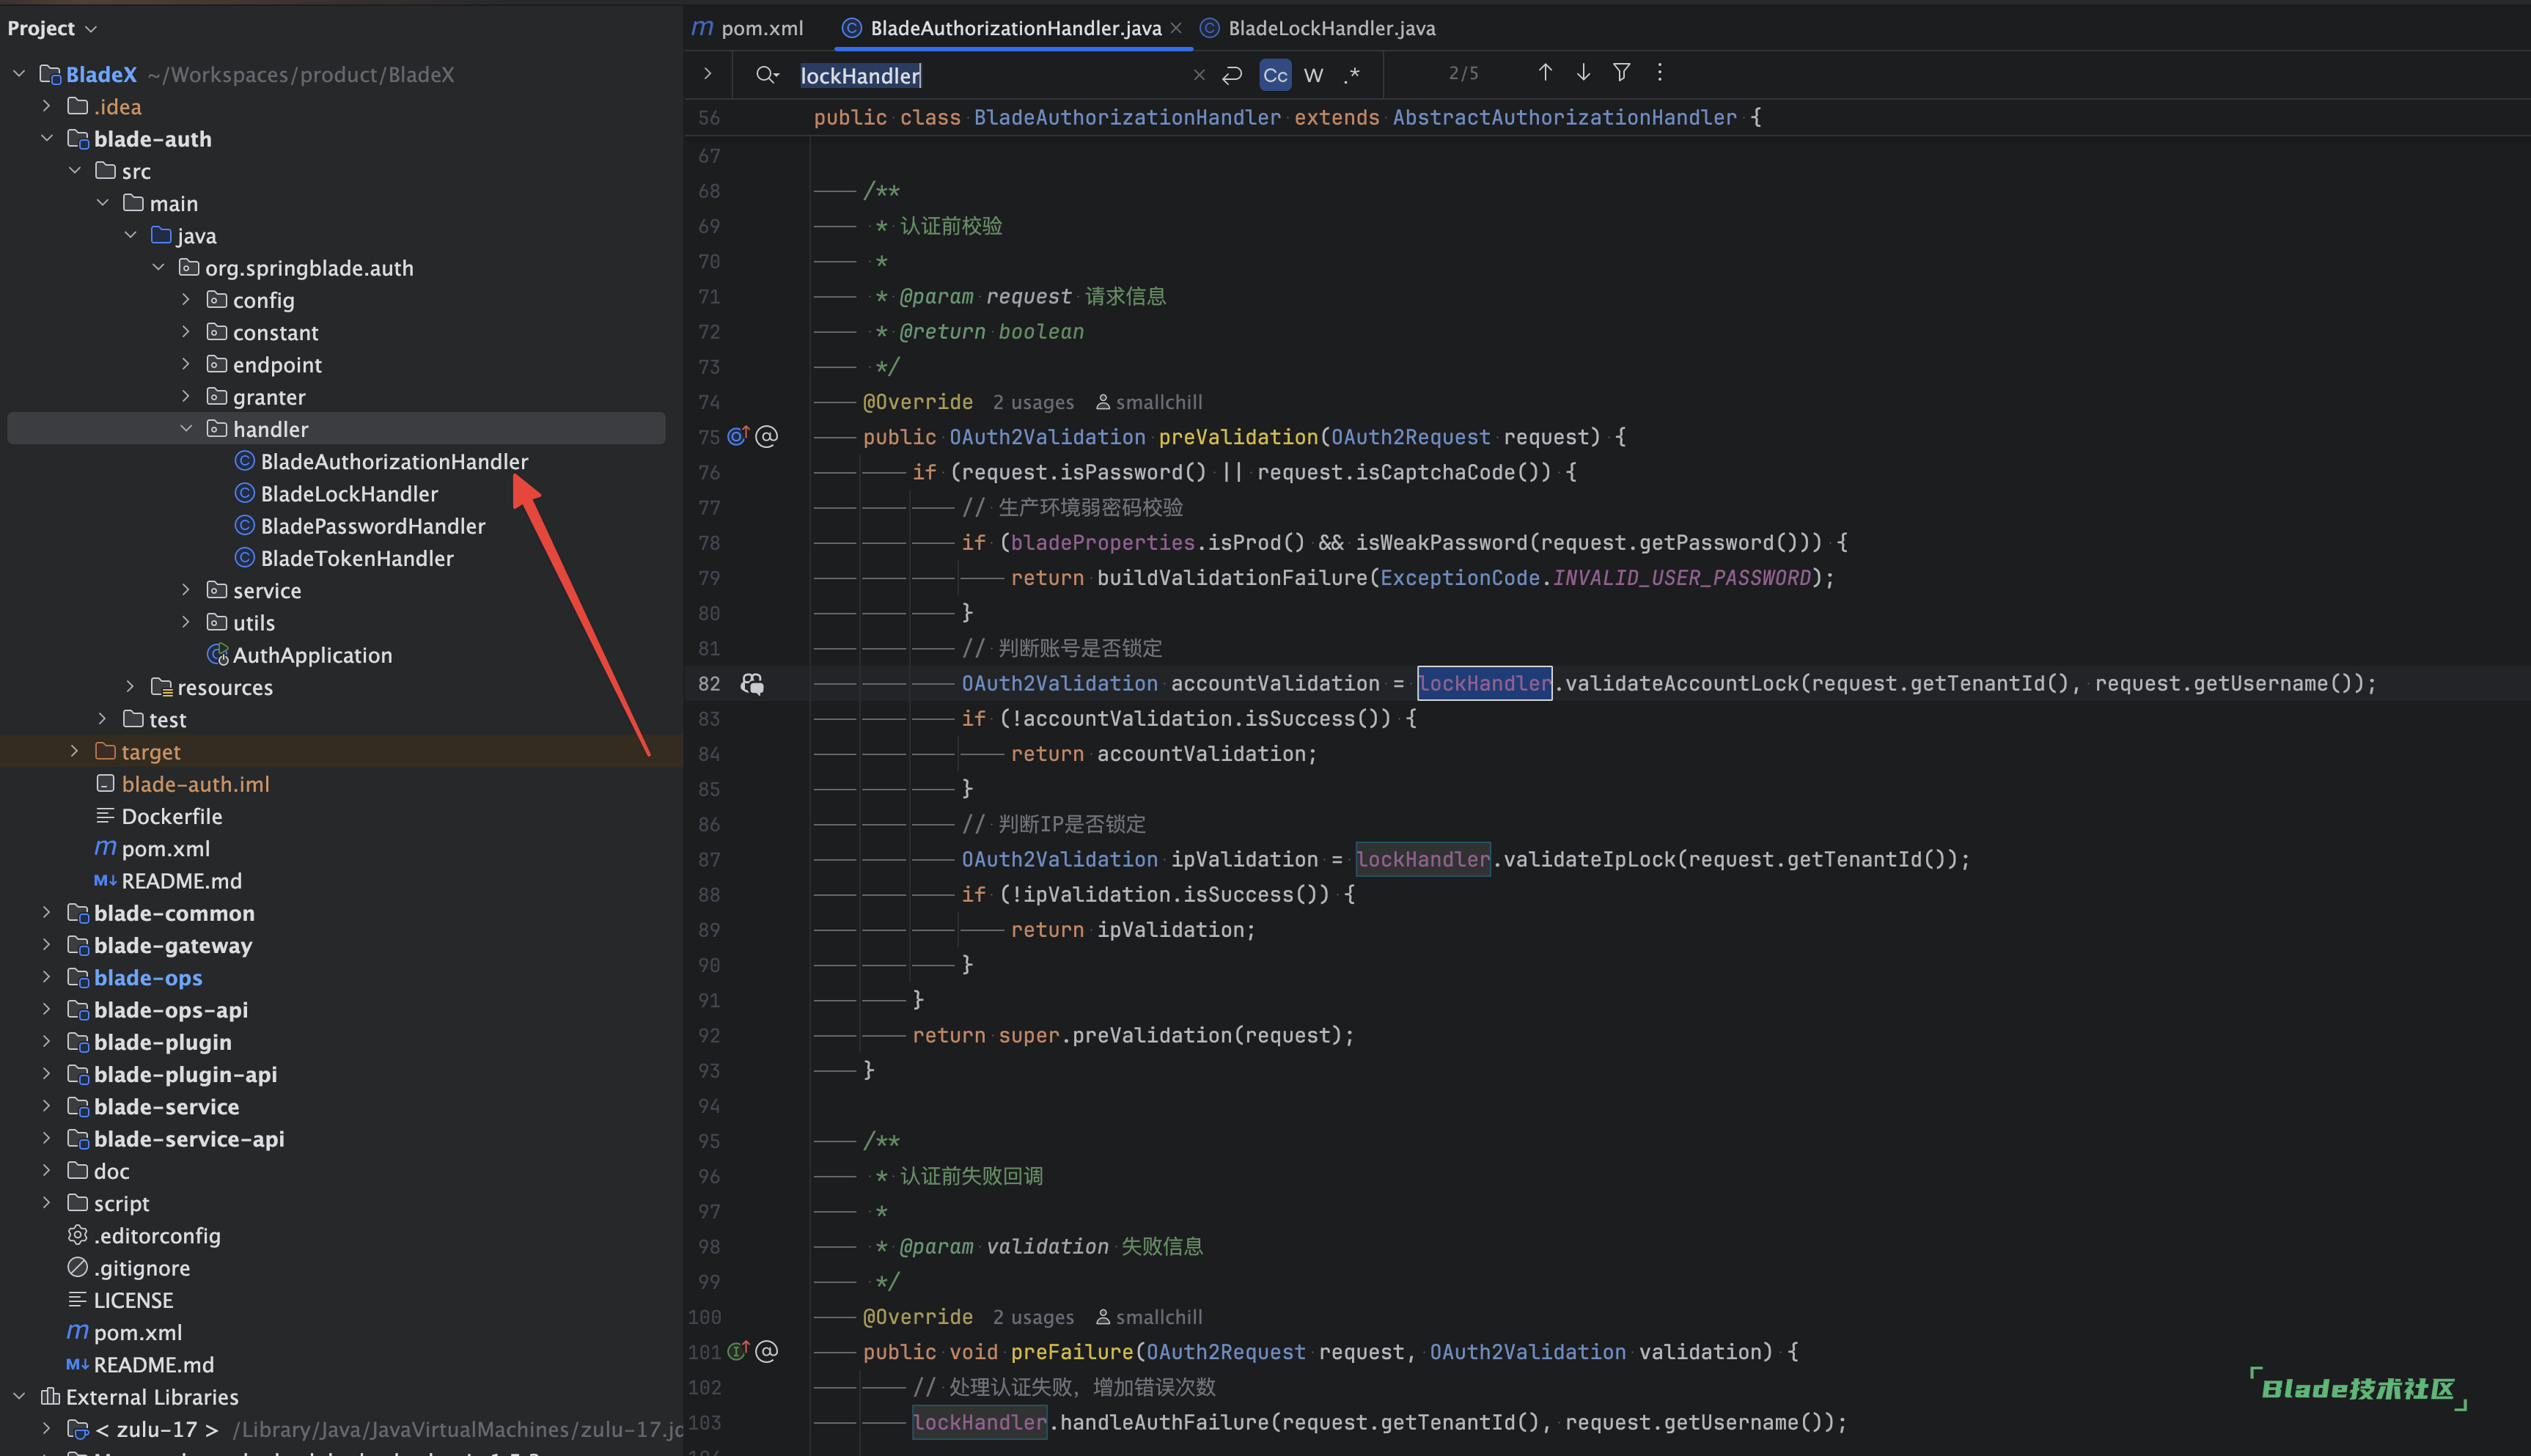Click INVALID_USER_PASSWORD constant on line 79

pos(1682,577)
